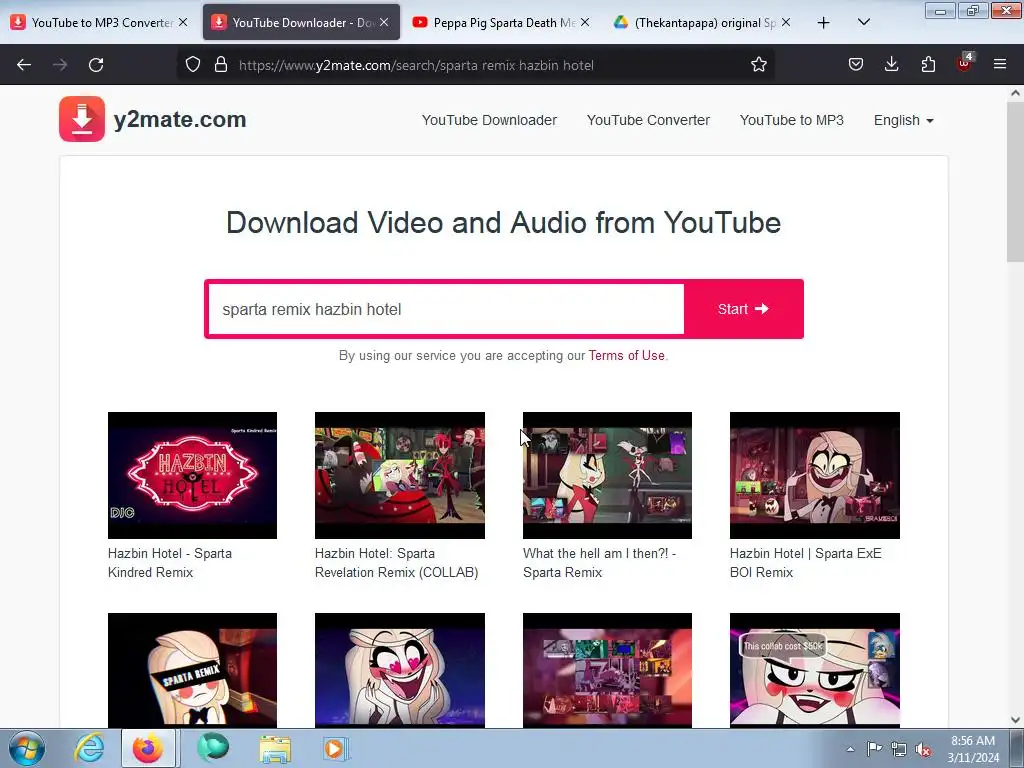
Task: Open the Pocket save icon
Action: pyautogui.click(x=856, y=65)
